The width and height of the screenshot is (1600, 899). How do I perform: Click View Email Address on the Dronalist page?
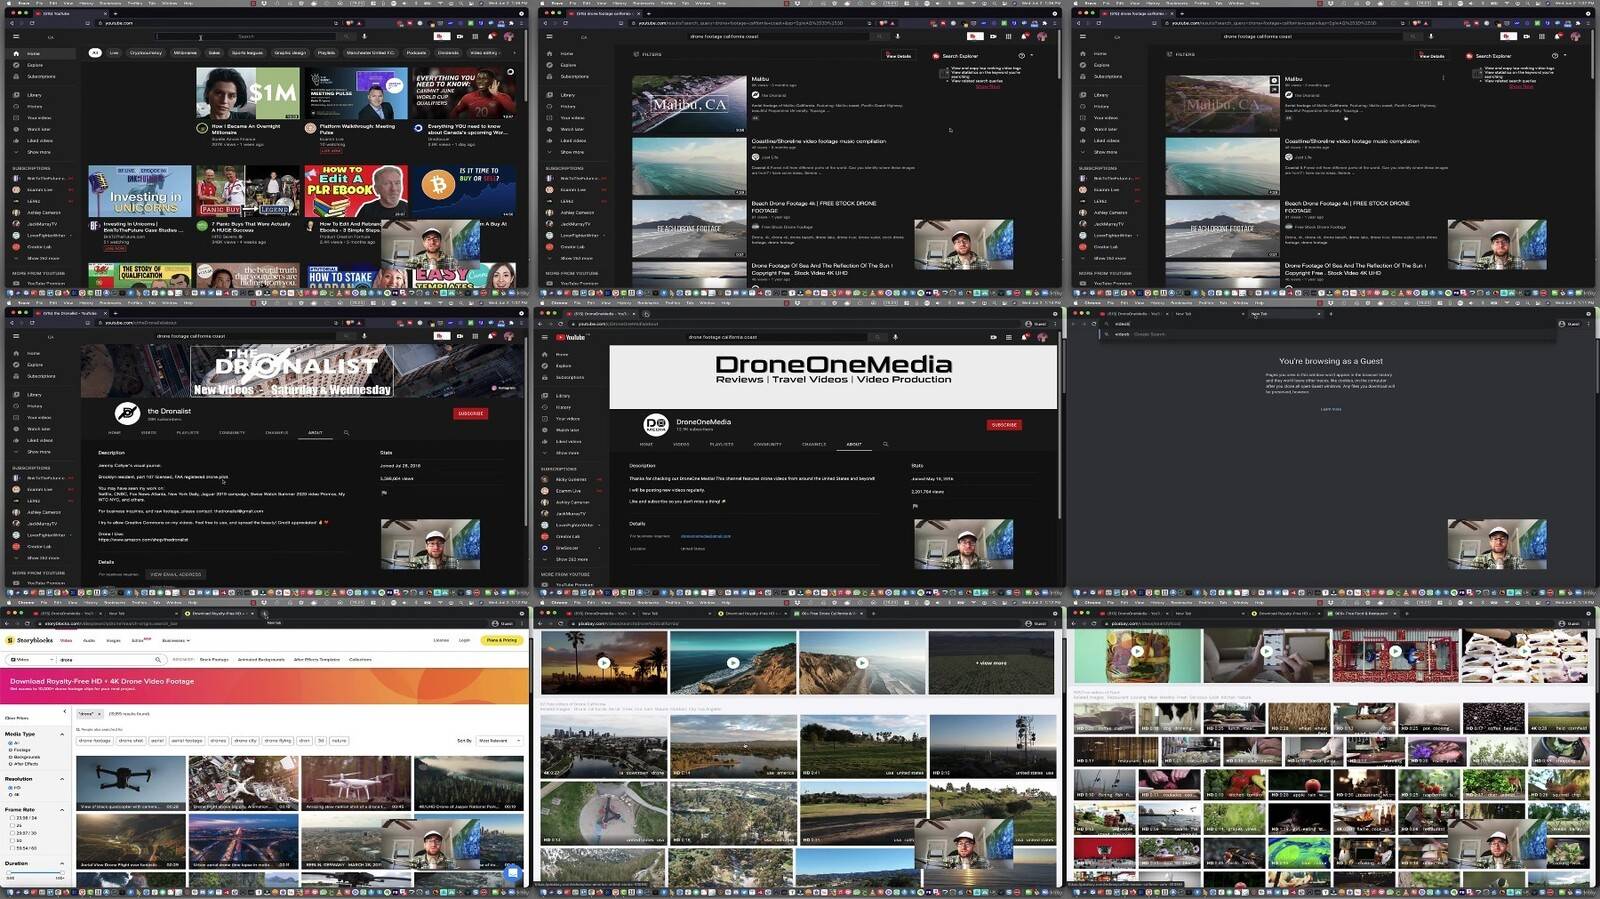(176, 574)
